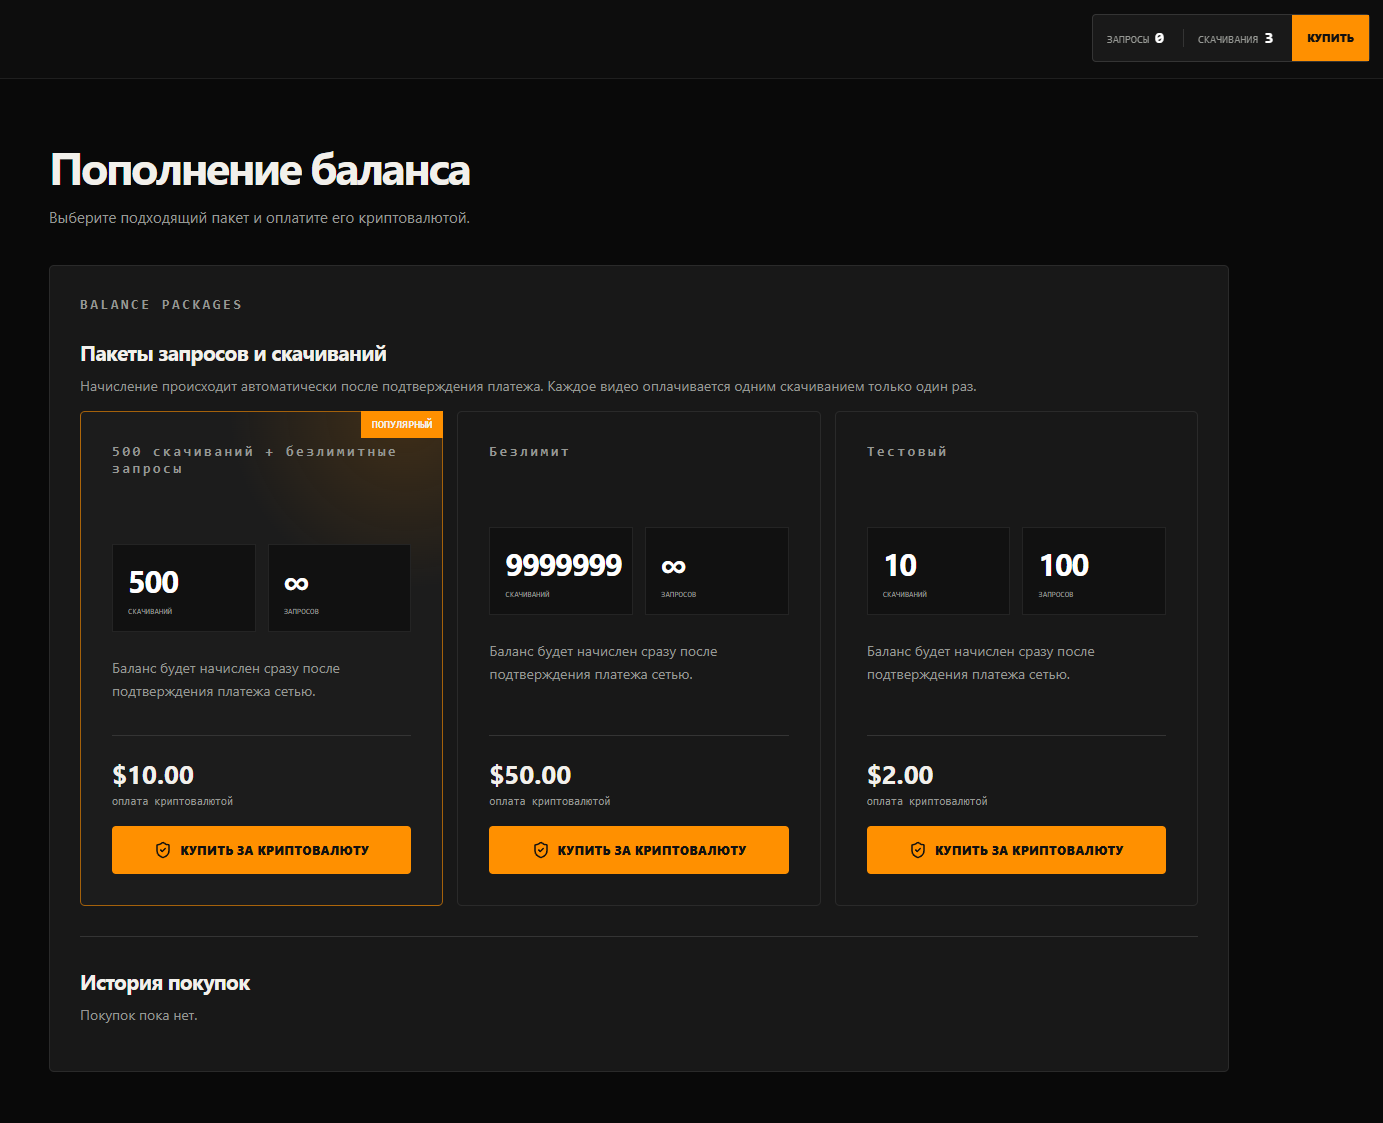The width and height of the screenshot is (1383, 1123).
Task: Click shield icon on $50.00 buy button
Action: (541, 850)
